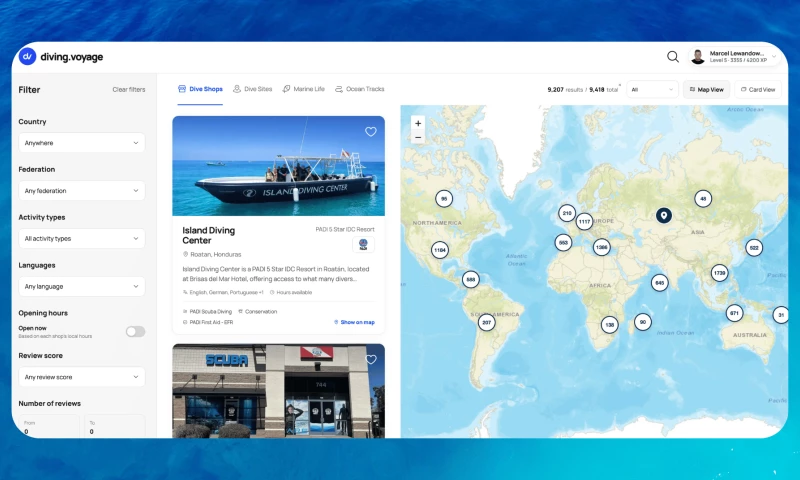Clear all filters
The height and width of the screenshot is (480, 800).
pyautogui.click(x=129, y=89)
